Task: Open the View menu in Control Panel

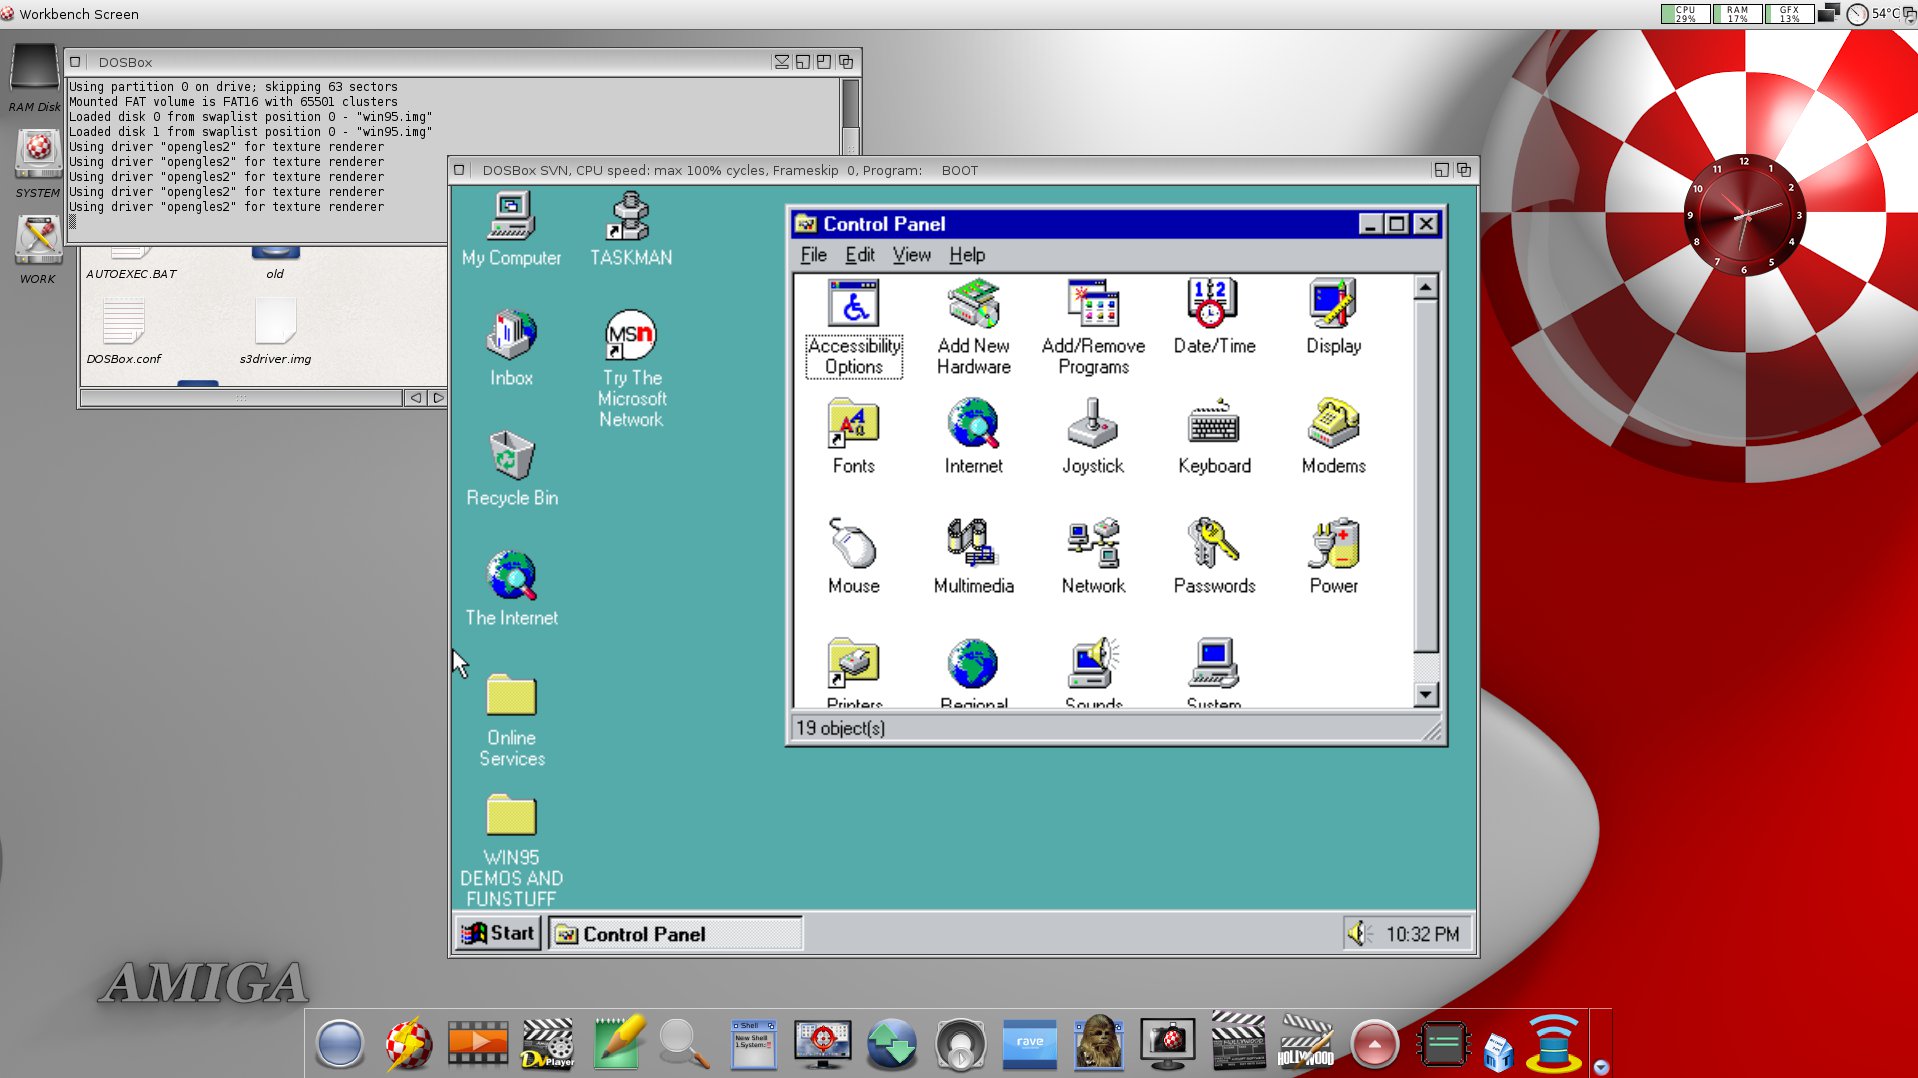Action: 911,254
